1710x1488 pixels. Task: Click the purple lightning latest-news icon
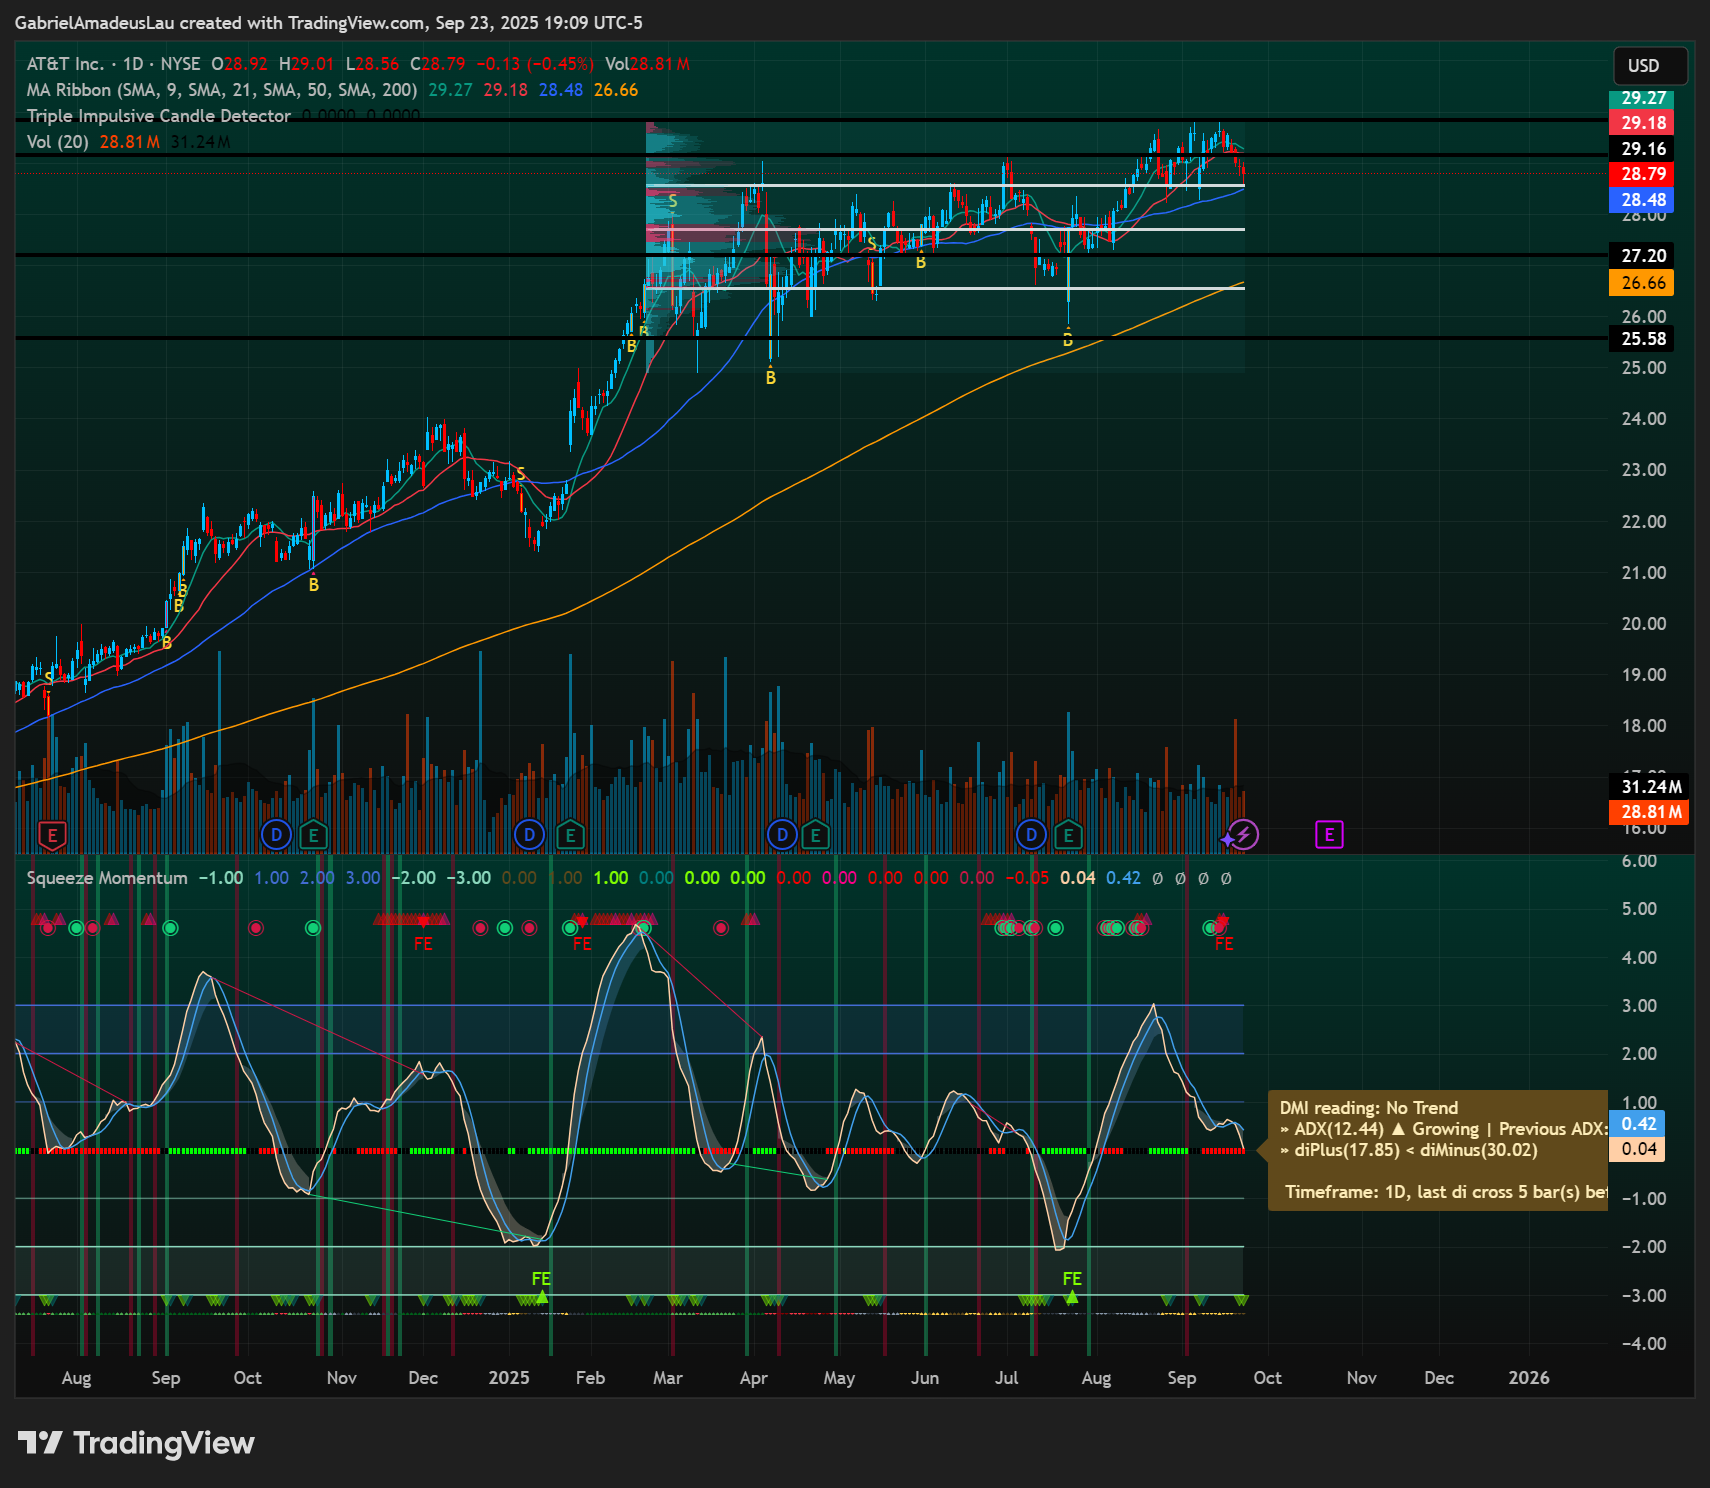coord(1243,834)
